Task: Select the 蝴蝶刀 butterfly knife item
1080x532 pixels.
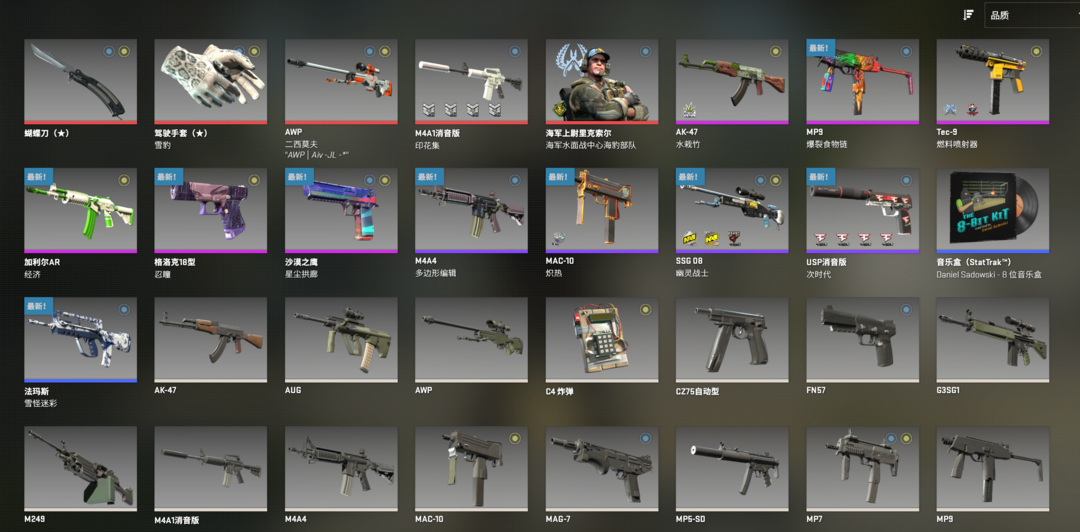Action: 81,81
